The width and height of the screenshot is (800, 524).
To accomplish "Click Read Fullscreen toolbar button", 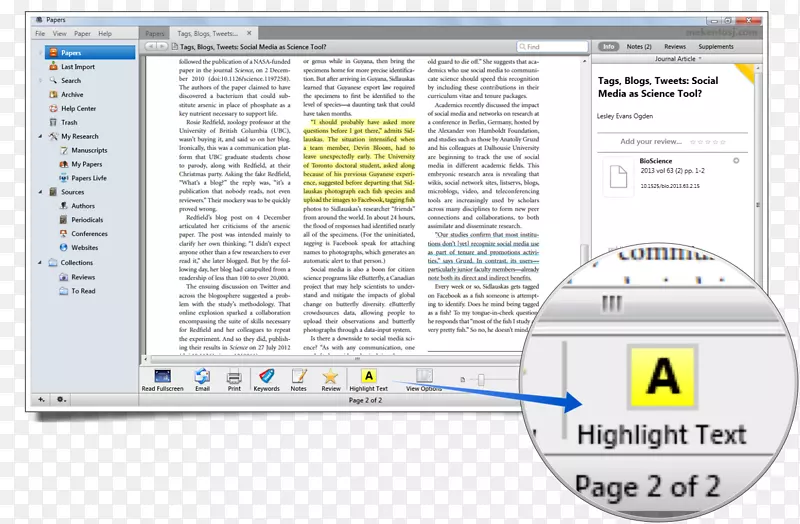I will tap(162, 381).
